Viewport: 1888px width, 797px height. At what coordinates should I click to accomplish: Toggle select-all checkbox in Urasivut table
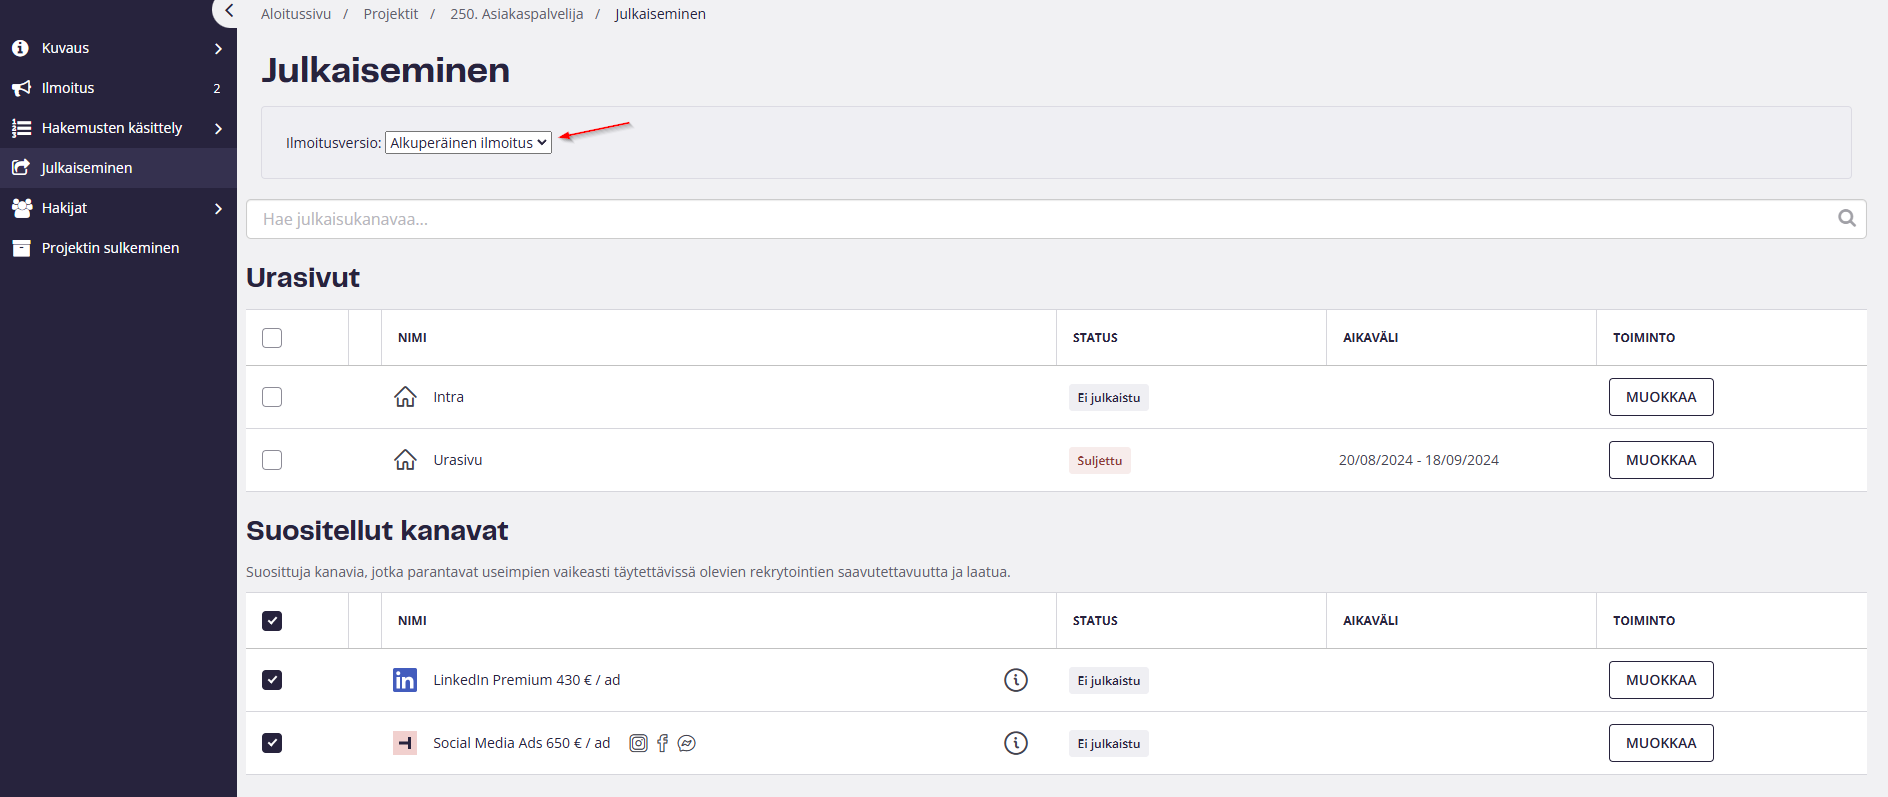[272, 338]
